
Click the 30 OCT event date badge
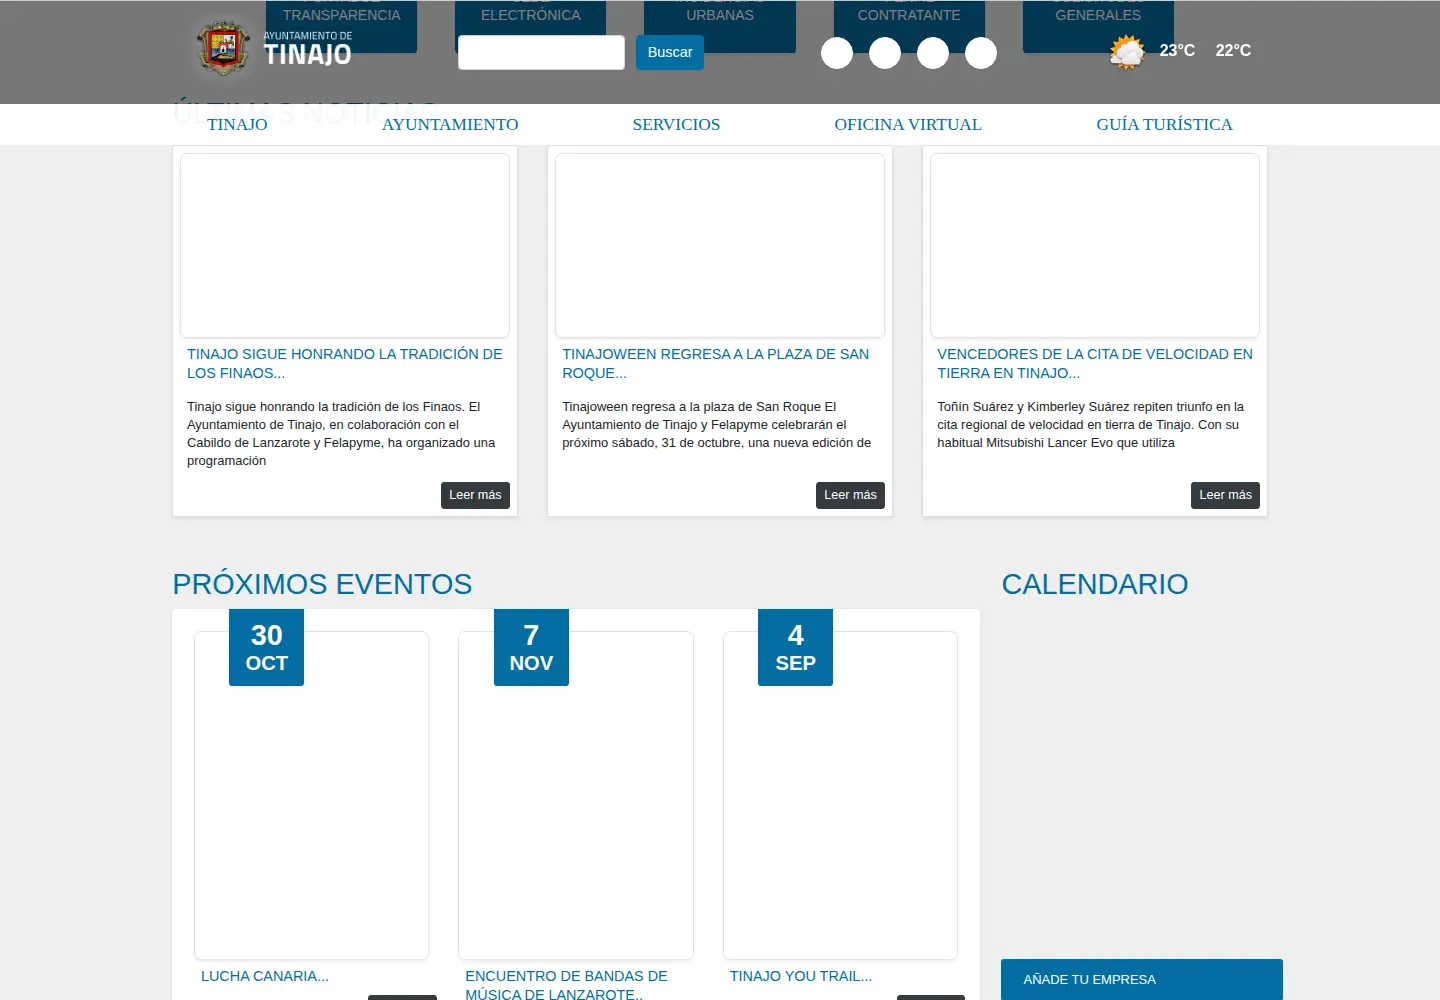pos(266,647)
